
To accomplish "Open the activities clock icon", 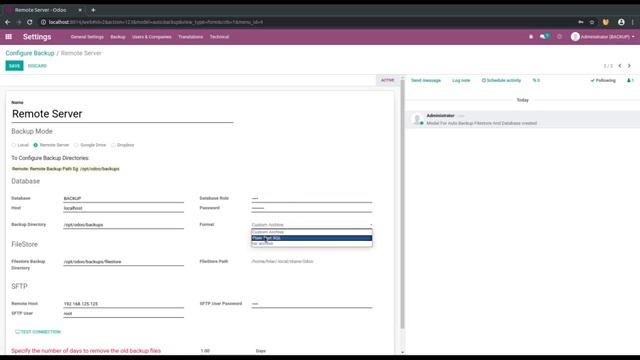I will coord(560,37).
